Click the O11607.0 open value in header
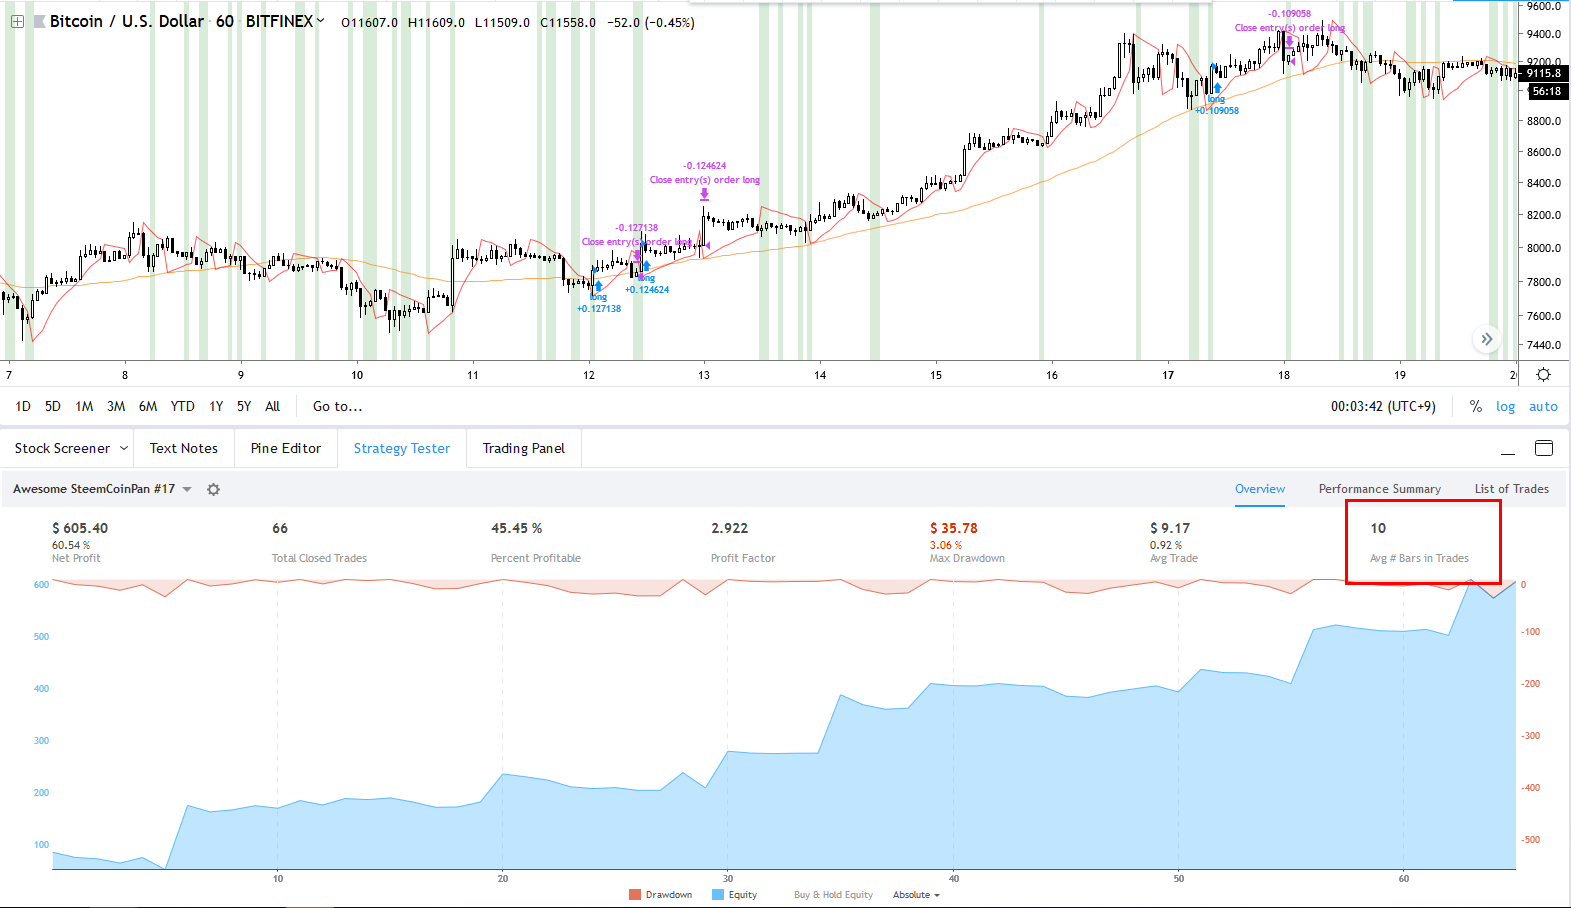Image resolution: width=1571 pixels, height=908 pixels. click(369, 22)
